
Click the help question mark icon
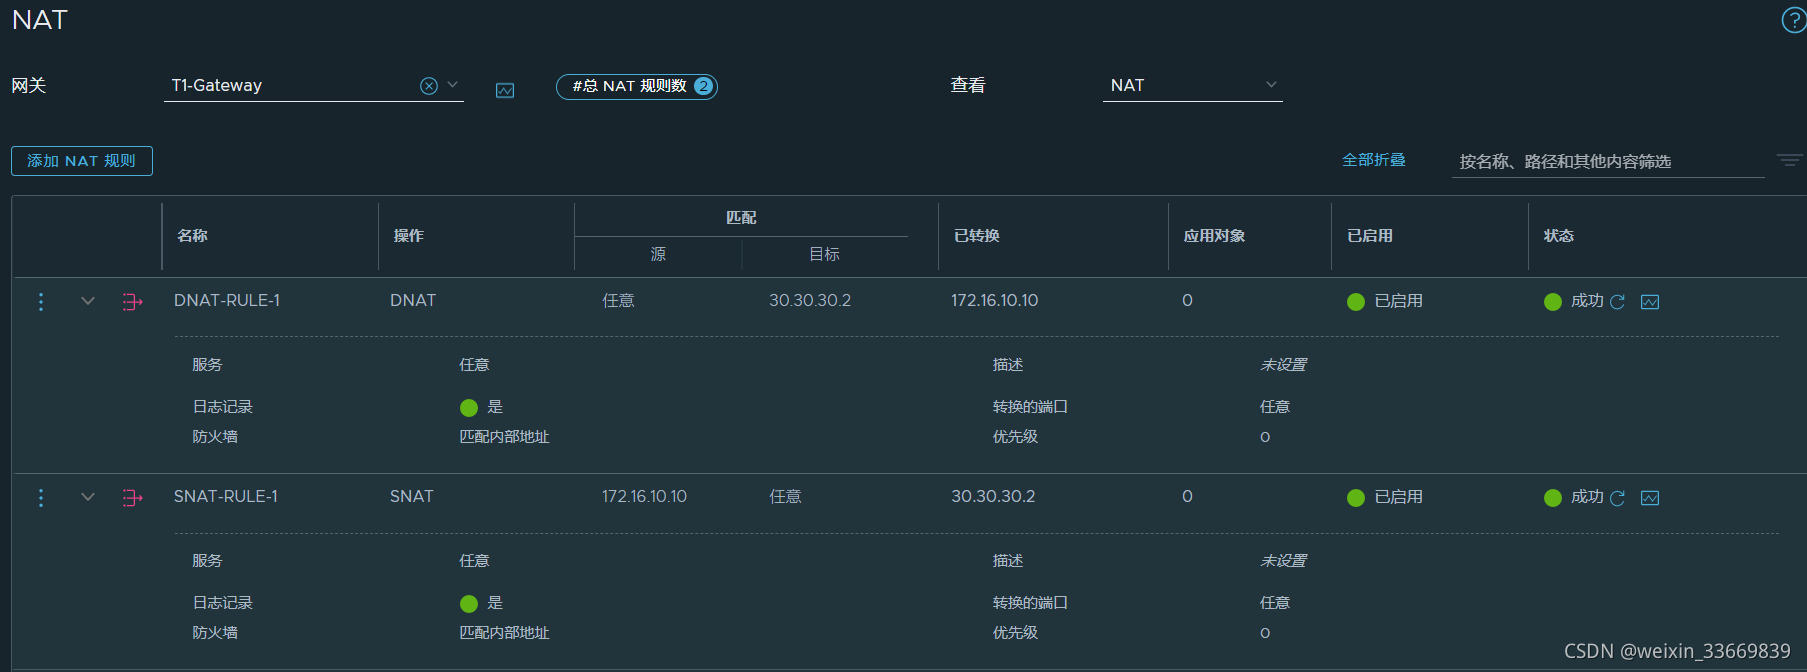[x=1793, y=20]
